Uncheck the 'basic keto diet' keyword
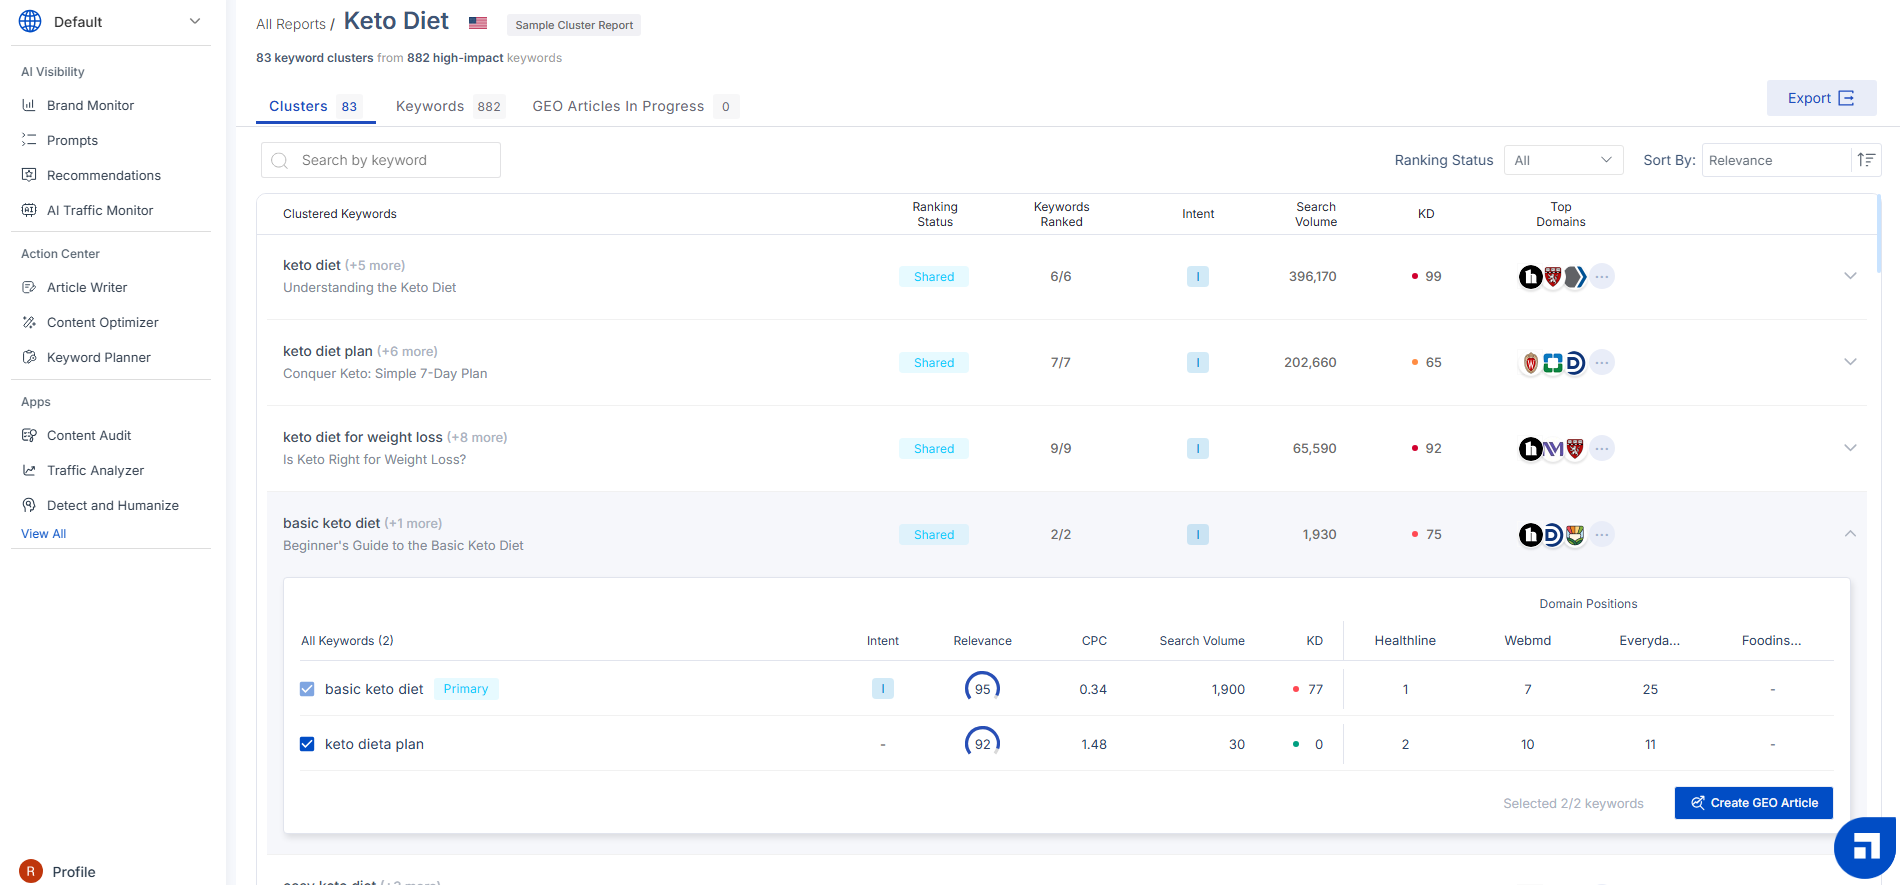 [307, 689]
